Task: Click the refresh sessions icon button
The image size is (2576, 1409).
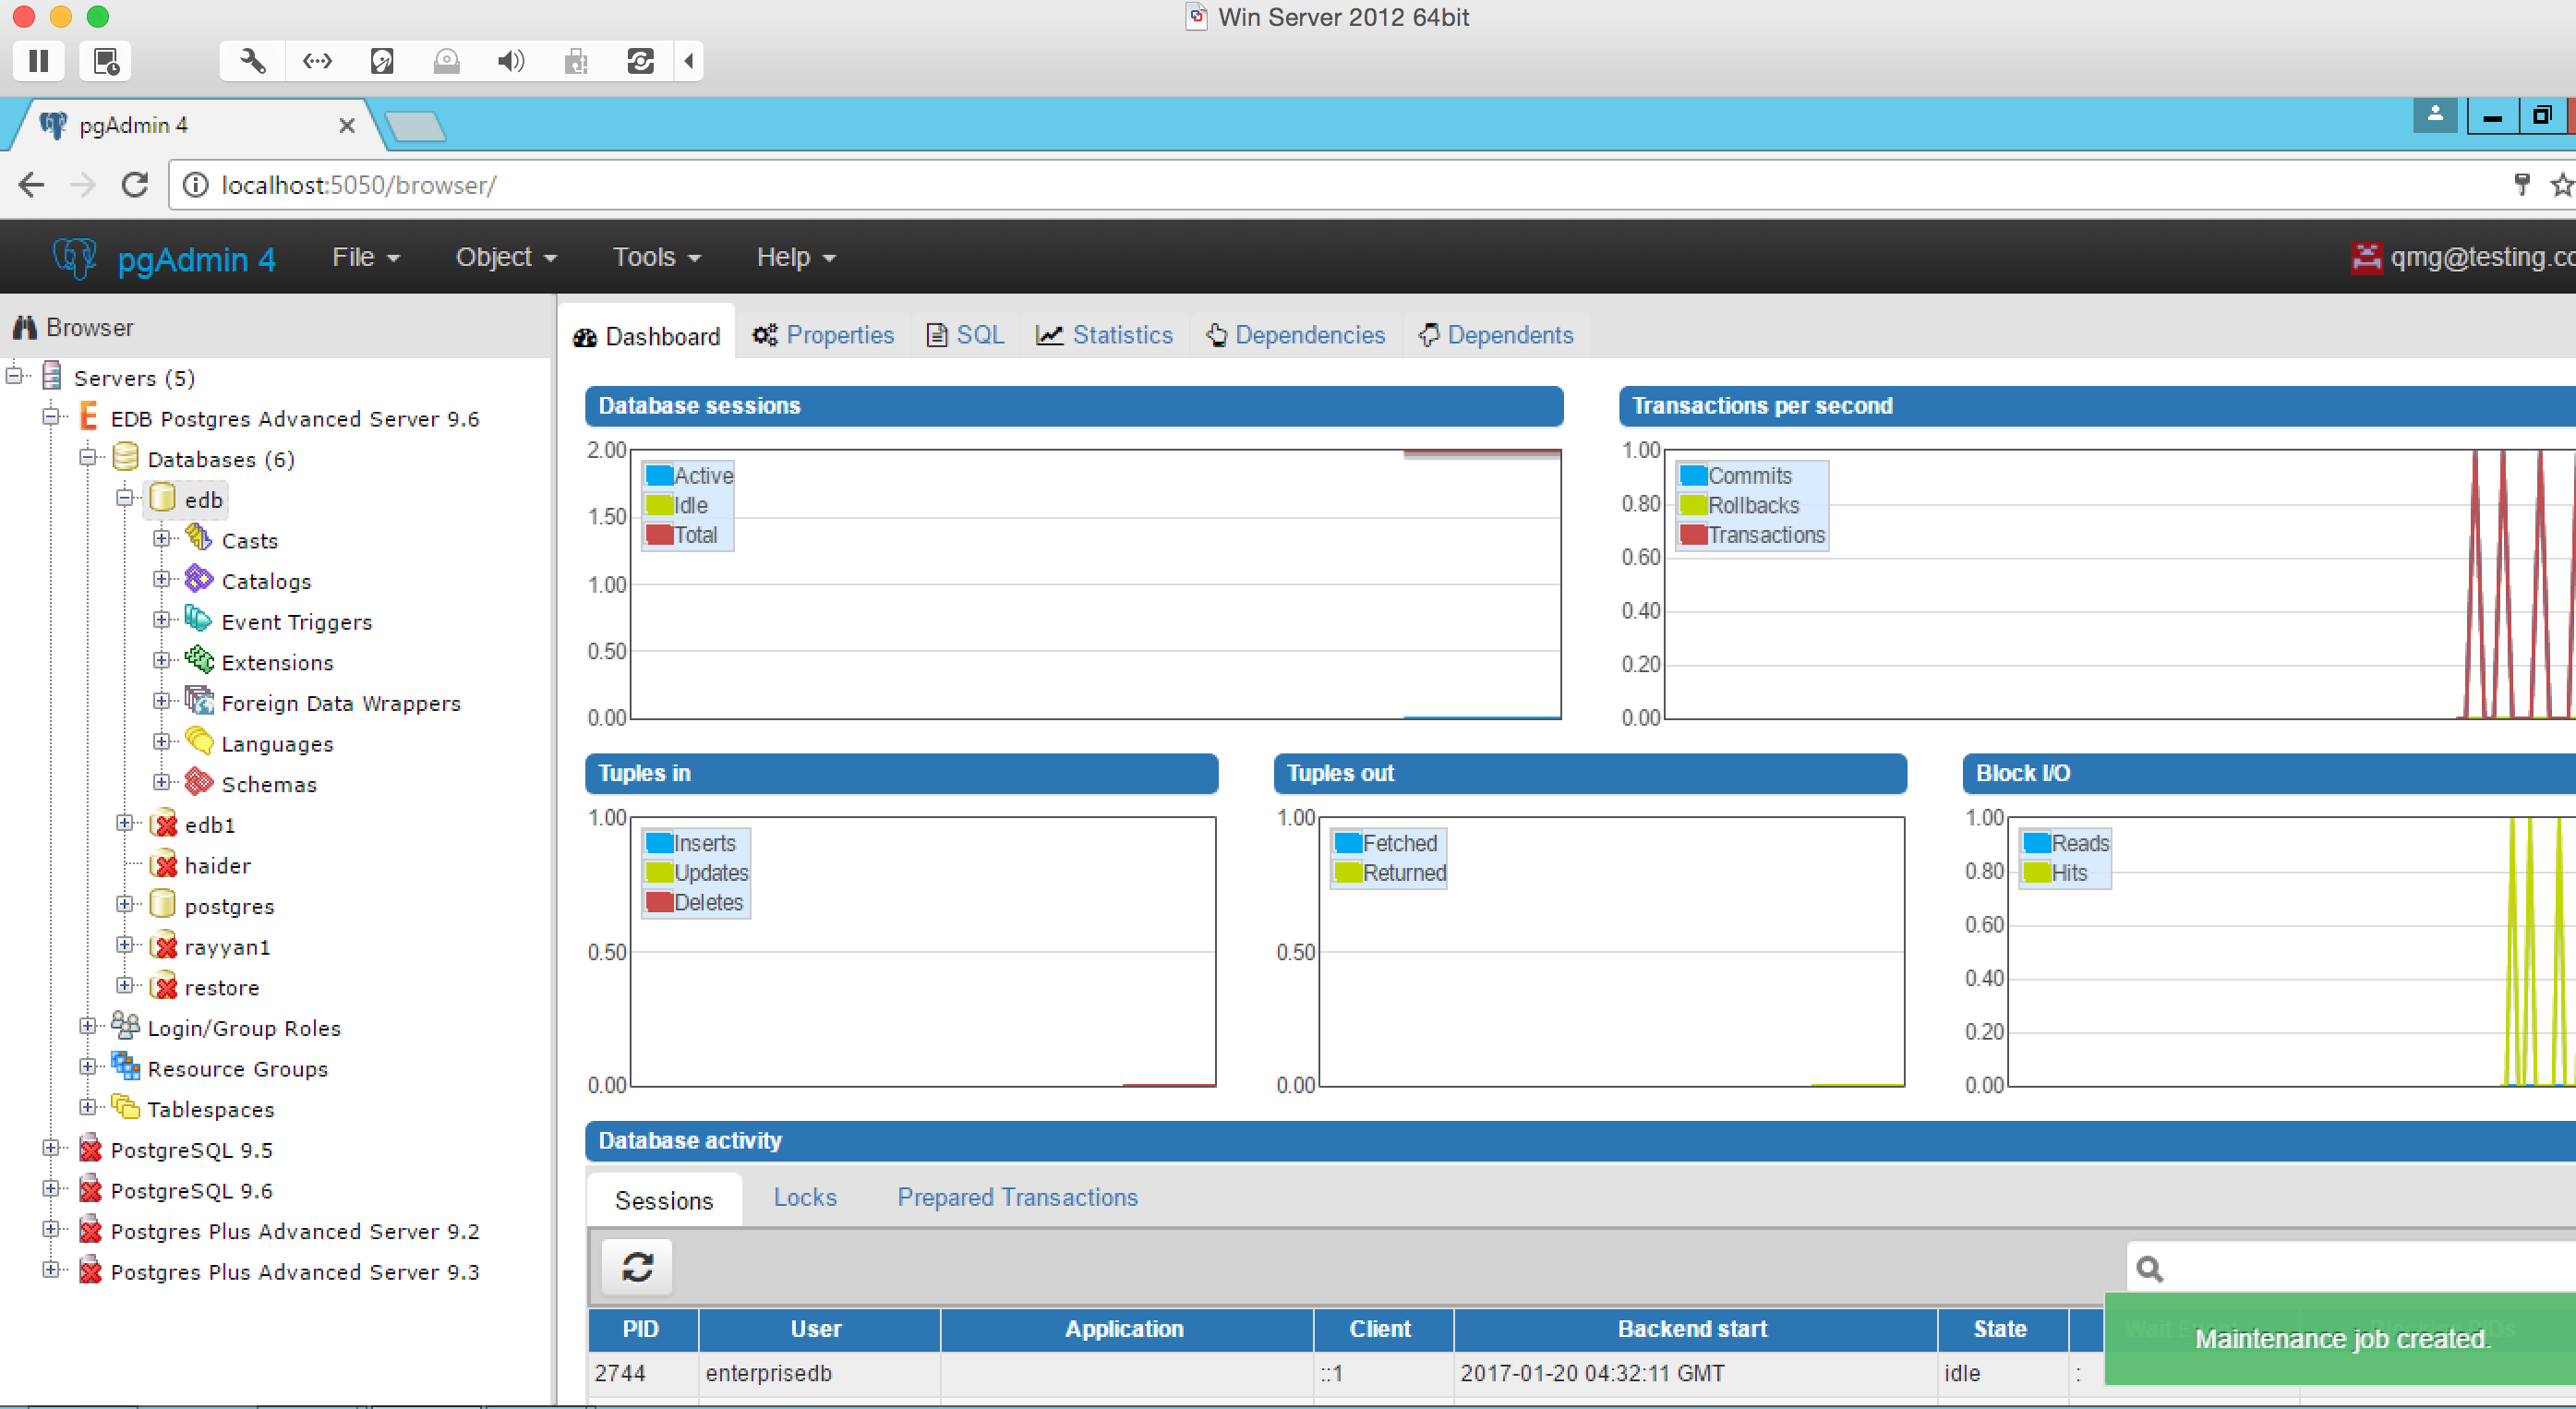Action: pyautogui.click(x=637, y=1267)
